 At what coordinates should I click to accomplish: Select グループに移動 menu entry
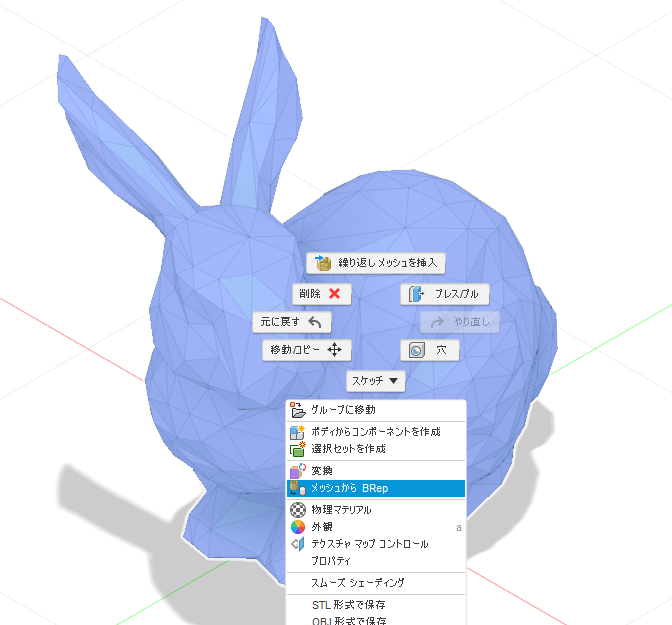coord(376,410)
